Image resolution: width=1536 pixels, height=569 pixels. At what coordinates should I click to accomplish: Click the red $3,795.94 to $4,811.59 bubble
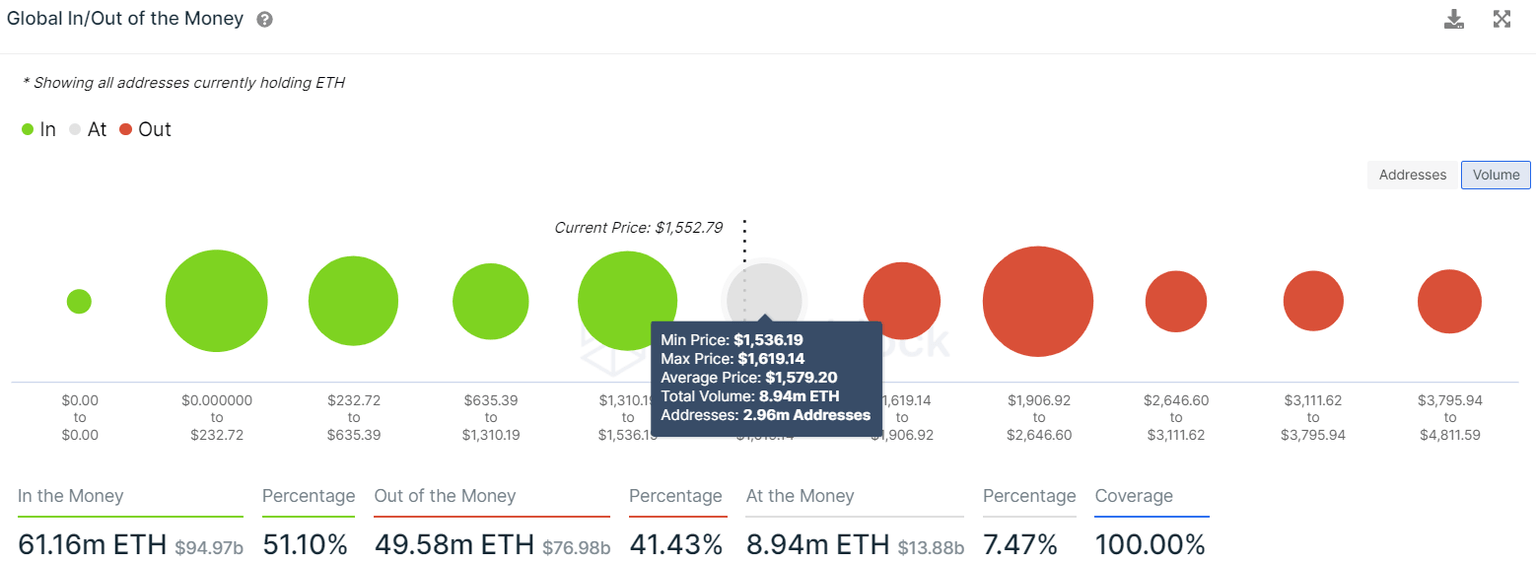tap(1449, 301)
